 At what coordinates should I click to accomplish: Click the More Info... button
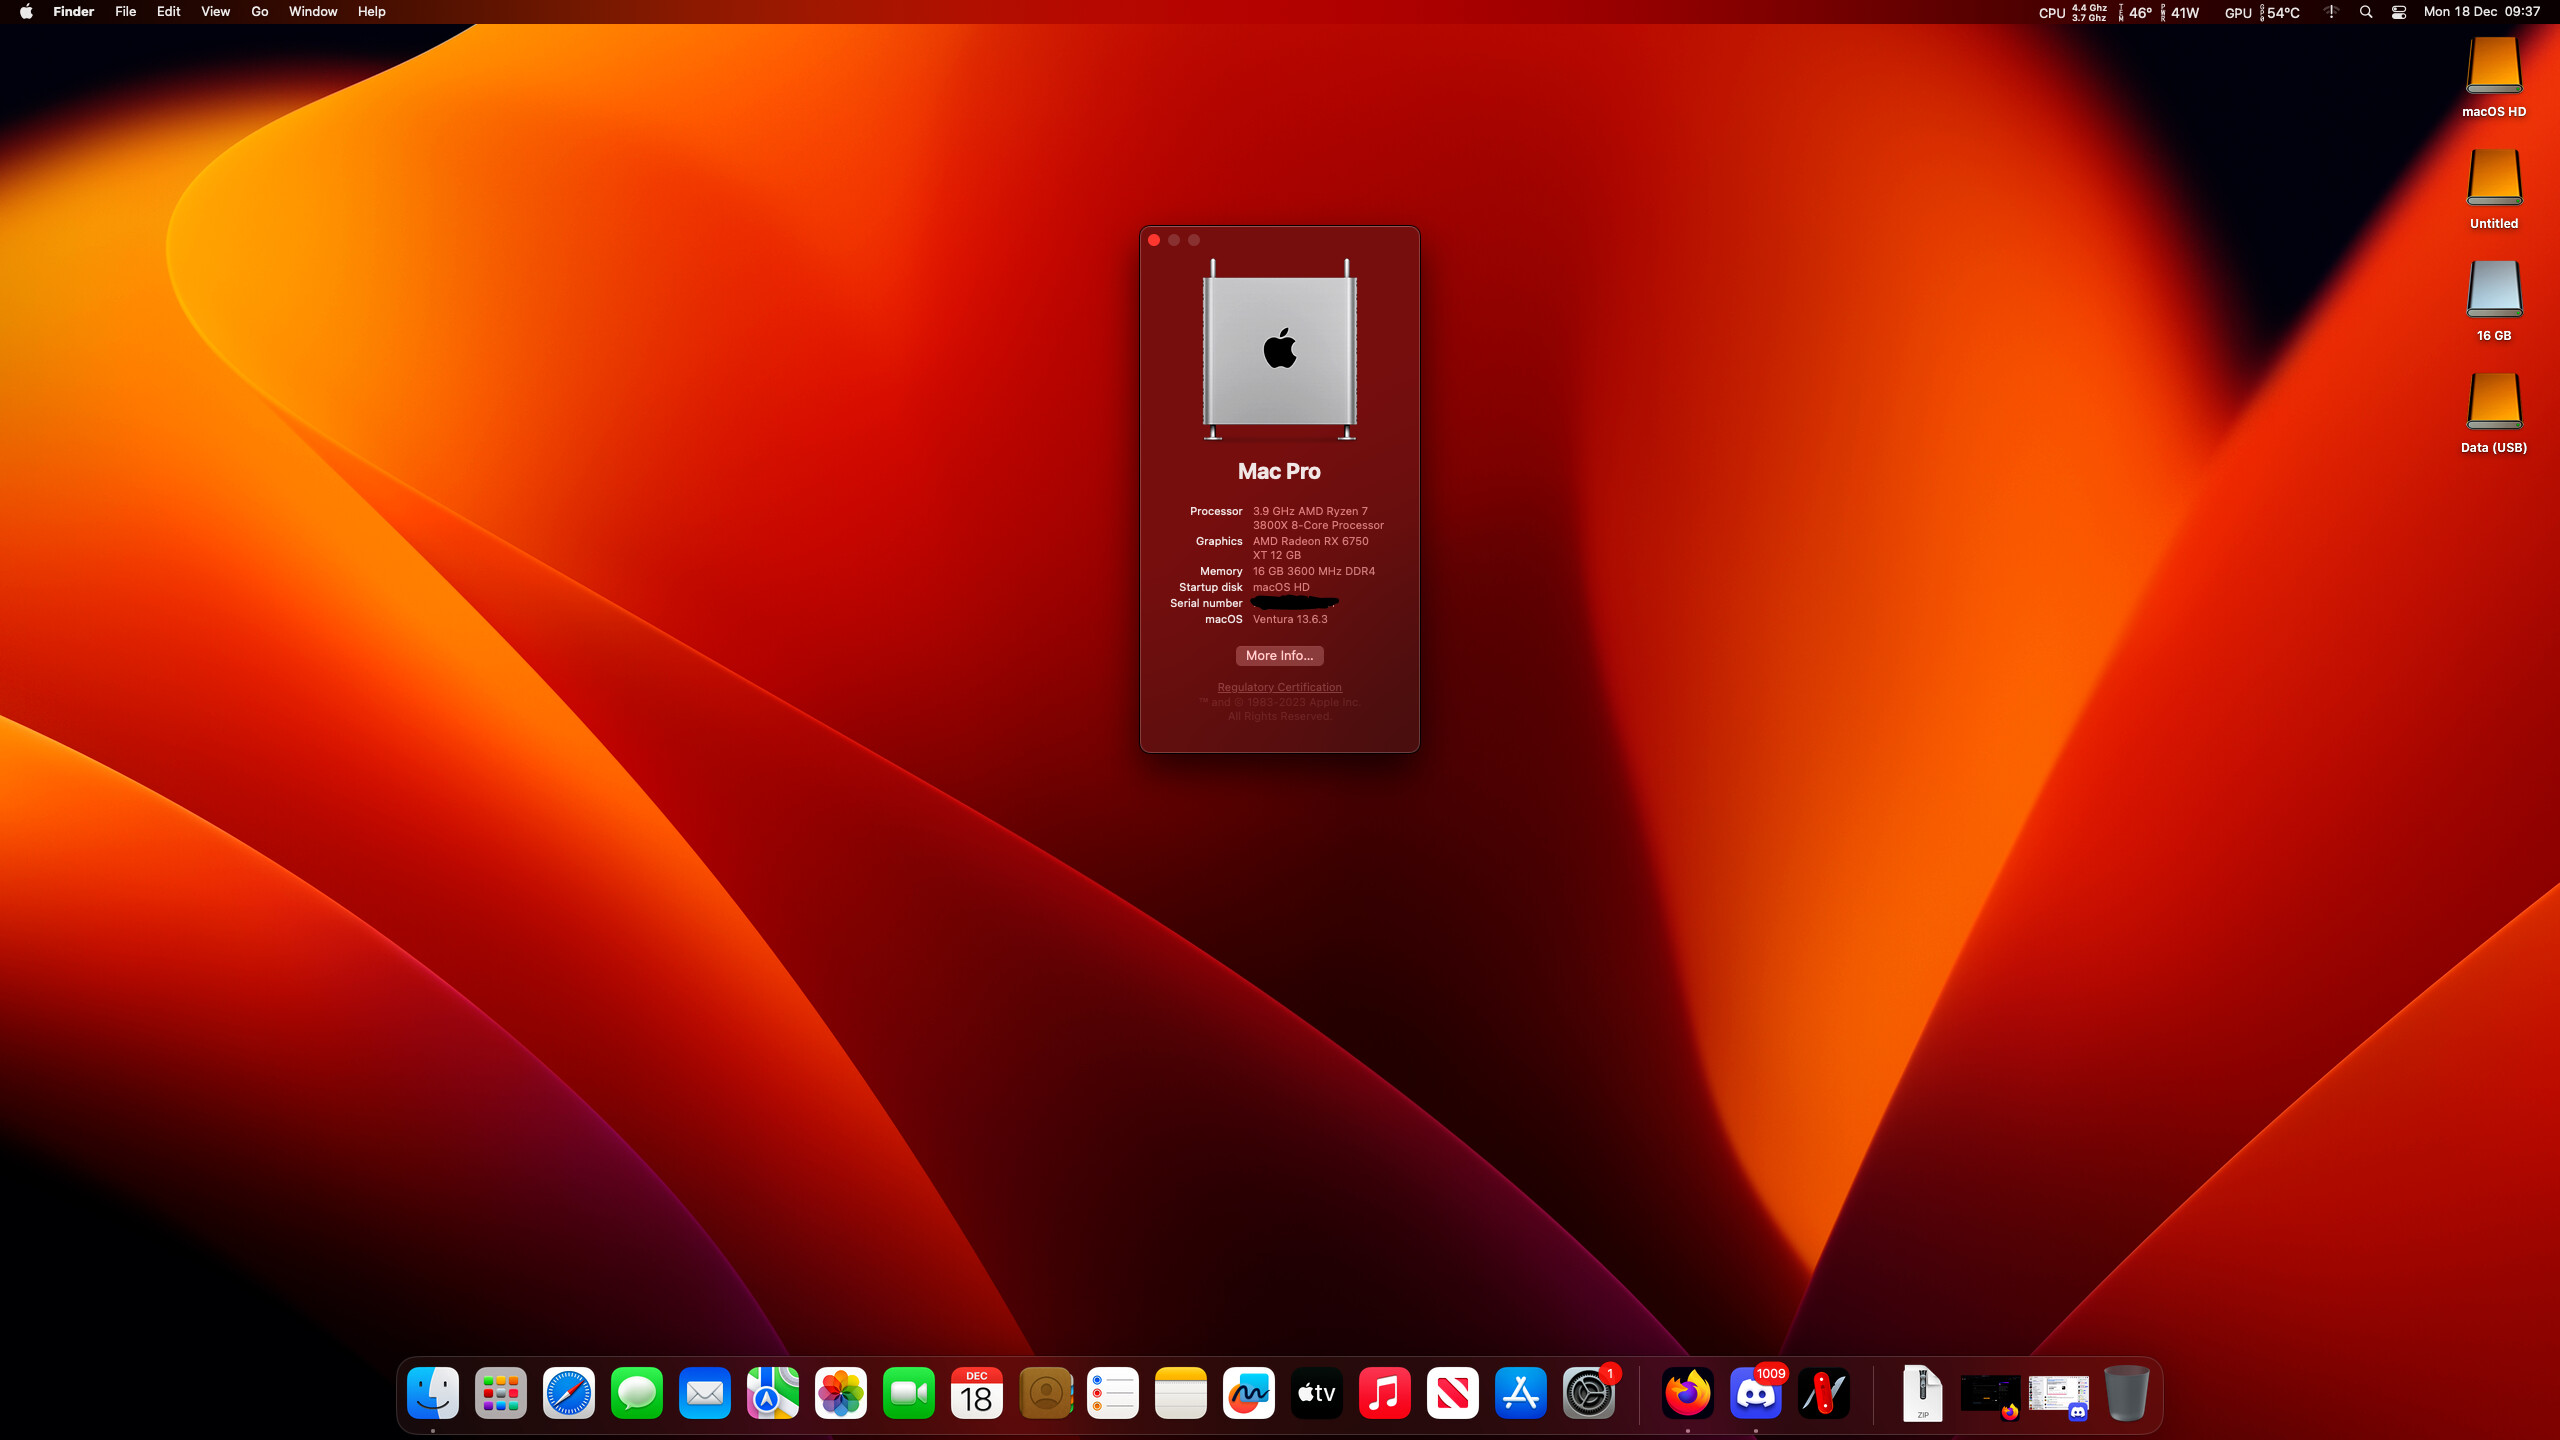1279,655
